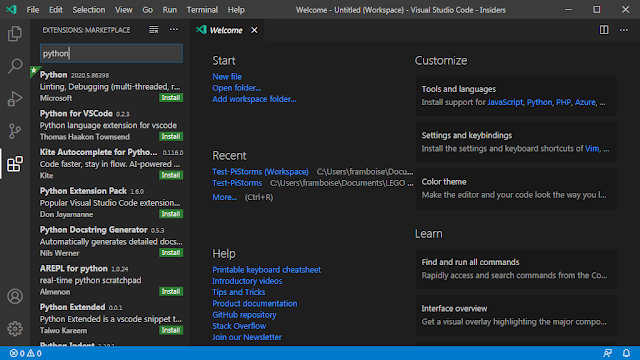Image resolution: width=640 pixels, height=360 pixels.
Task: Click Add workspace folder link
Action: (x=254, y=99)
